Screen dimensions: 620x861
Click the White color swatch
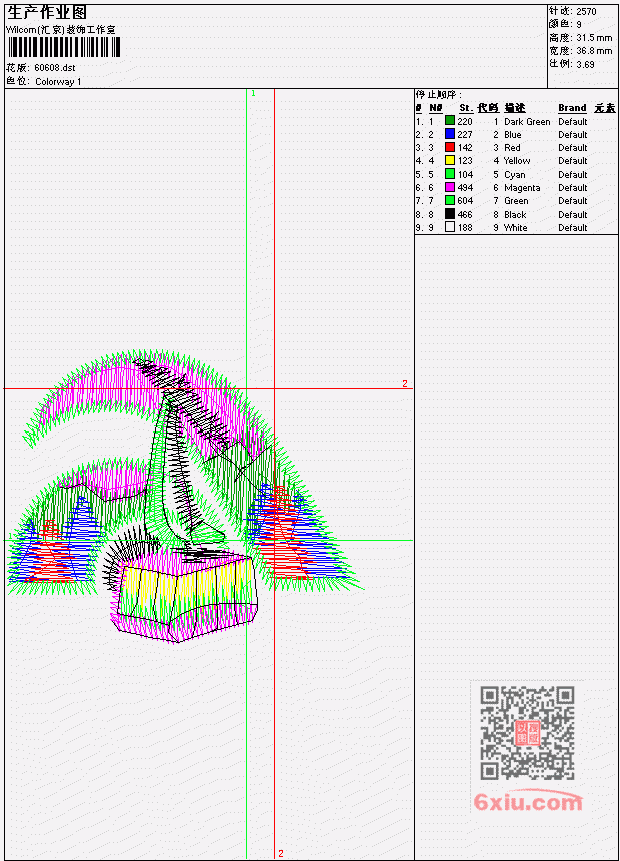(x=450, y=227)
